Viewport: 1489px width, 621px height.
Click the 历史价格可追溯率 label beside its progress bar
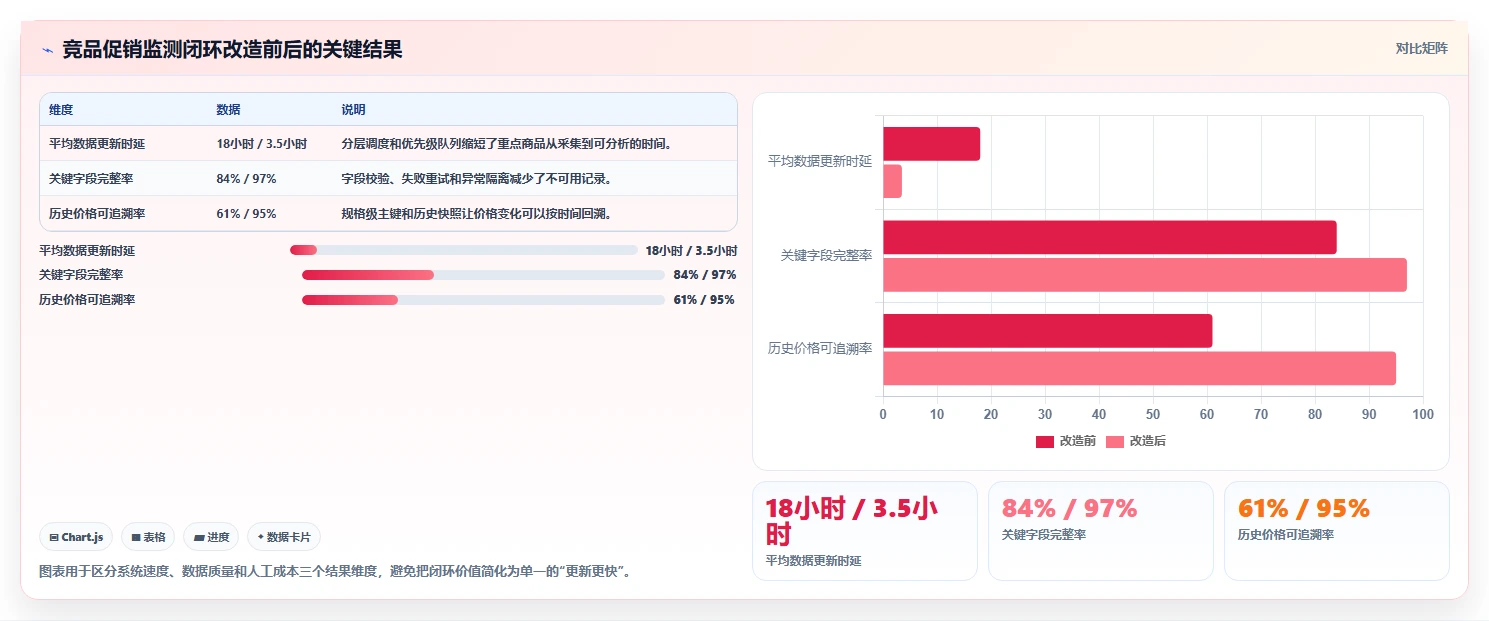(x=87, y=300)
